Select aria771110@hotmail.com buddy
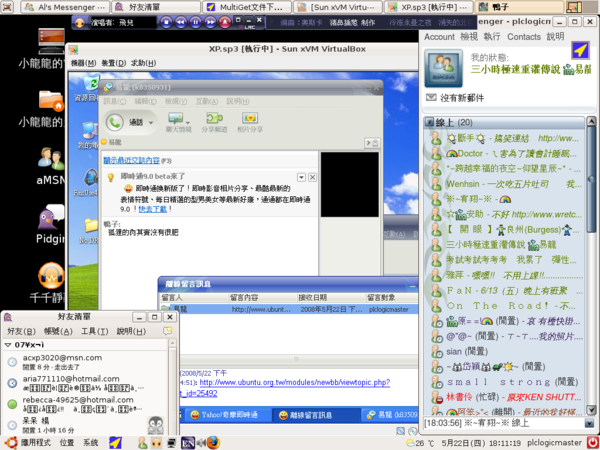The image size is (600, 450). (86, 383)
